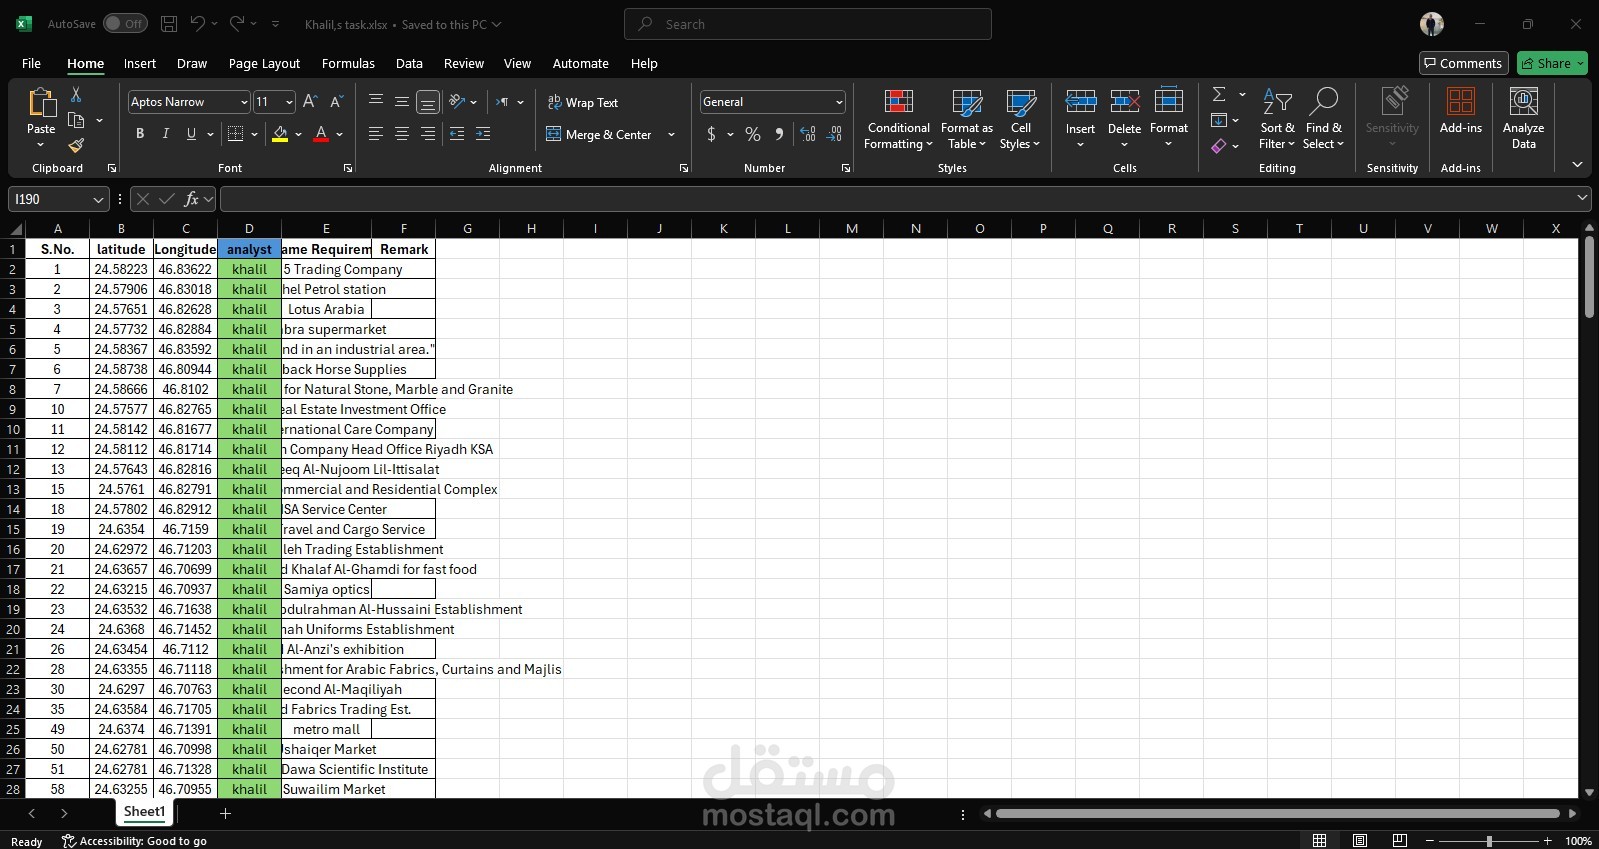Apply Percent Style format
This screenshot has height=849, width=1599.
point(753,134)
